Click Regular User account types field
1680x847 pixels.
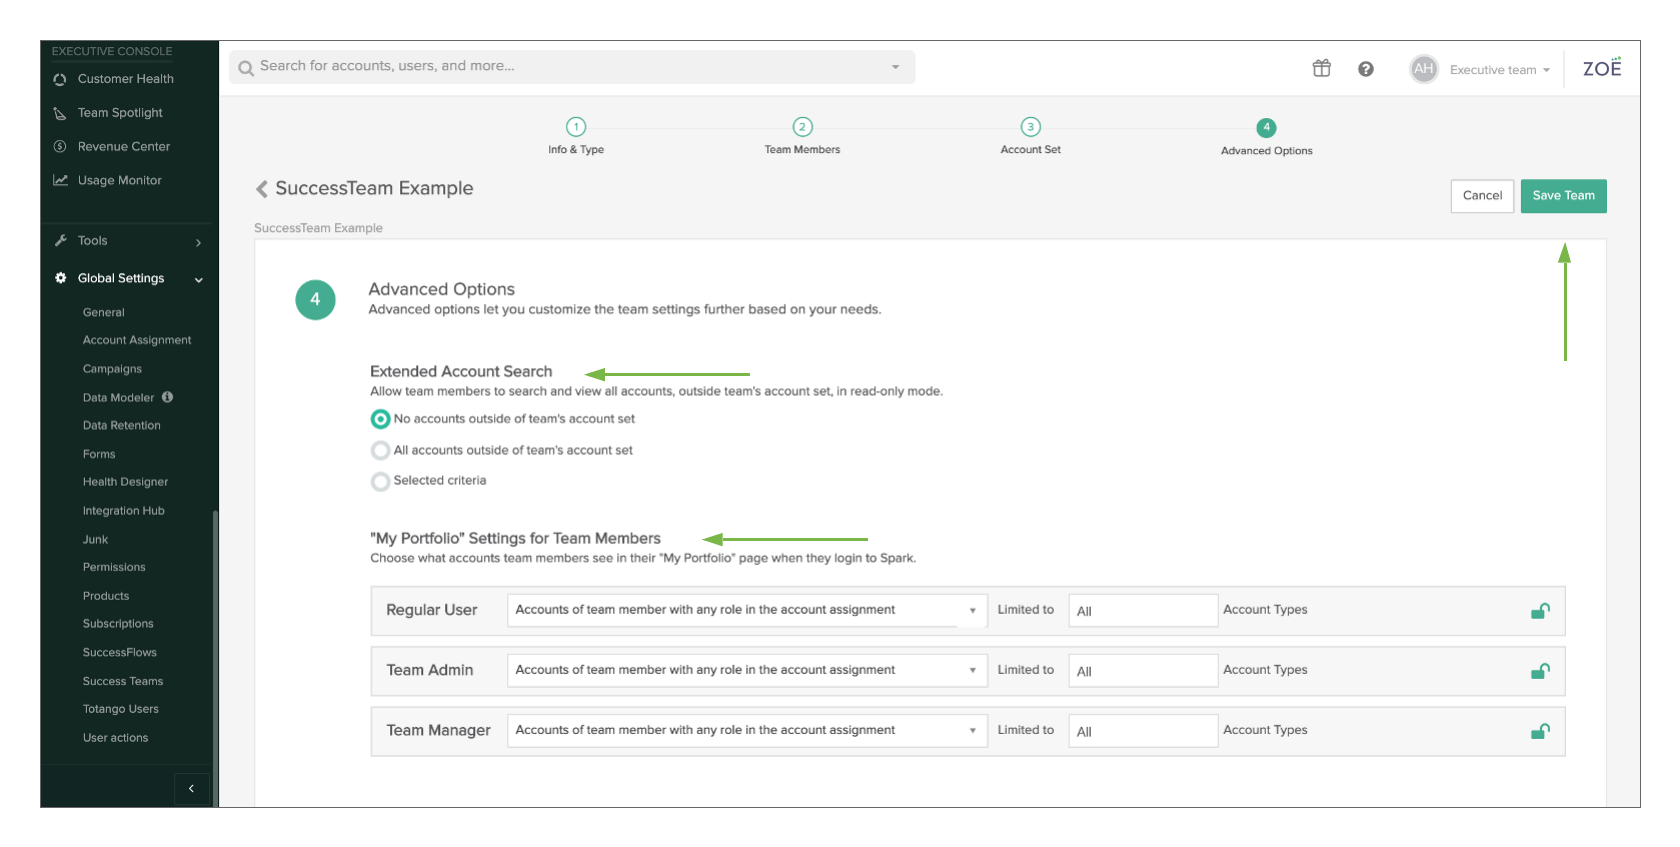1143,611
